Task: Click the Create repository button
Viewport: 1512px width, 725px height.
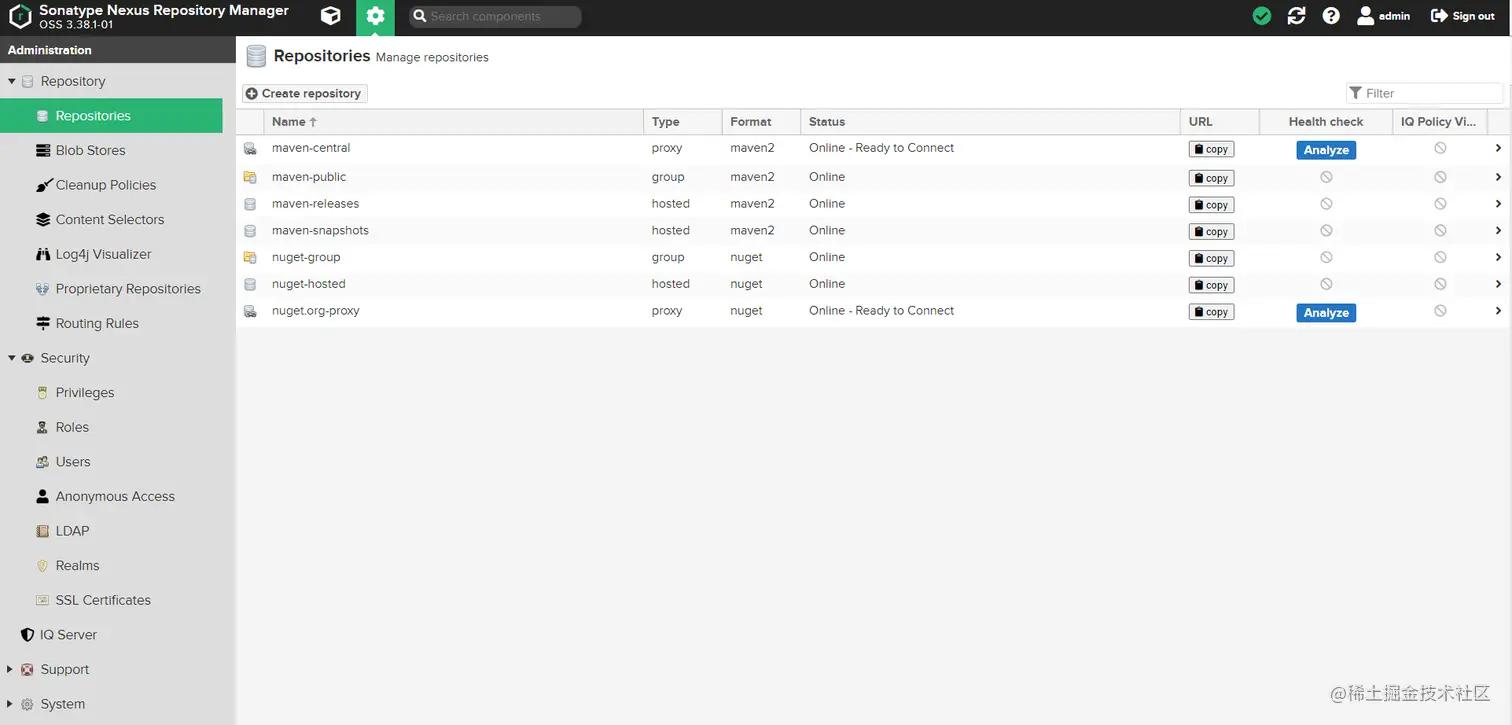Action: tap(304, 93)
